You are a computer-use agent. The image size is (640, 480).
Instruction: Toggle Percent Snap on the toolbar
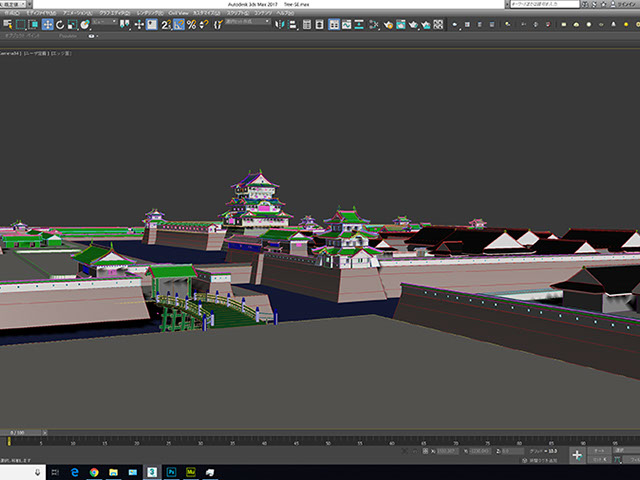[x=192, y=24]
